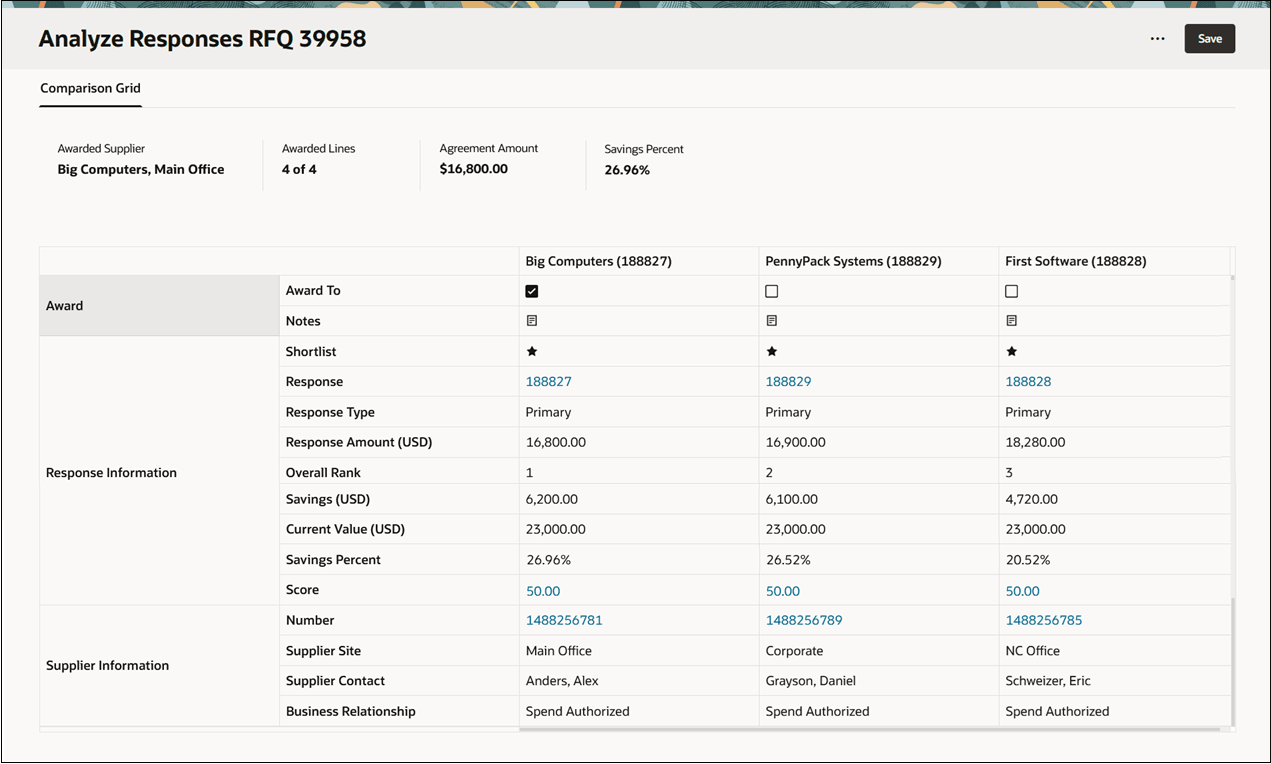The height and width of the screenshot is (764, 1271).
Task: Open response 188827 from Big Computers
Action: pyautogui.click(x=548, y=381)
